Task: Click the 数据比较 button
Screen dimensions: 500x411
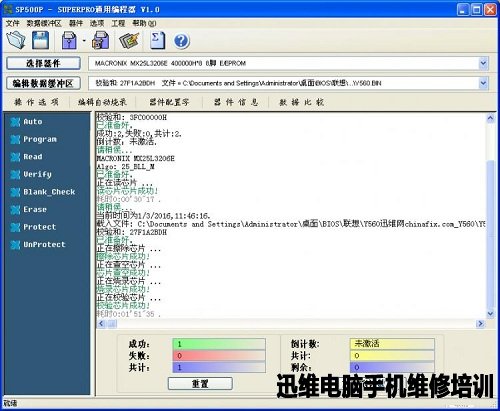Action: pyautogui.click(x=302, y=102)
